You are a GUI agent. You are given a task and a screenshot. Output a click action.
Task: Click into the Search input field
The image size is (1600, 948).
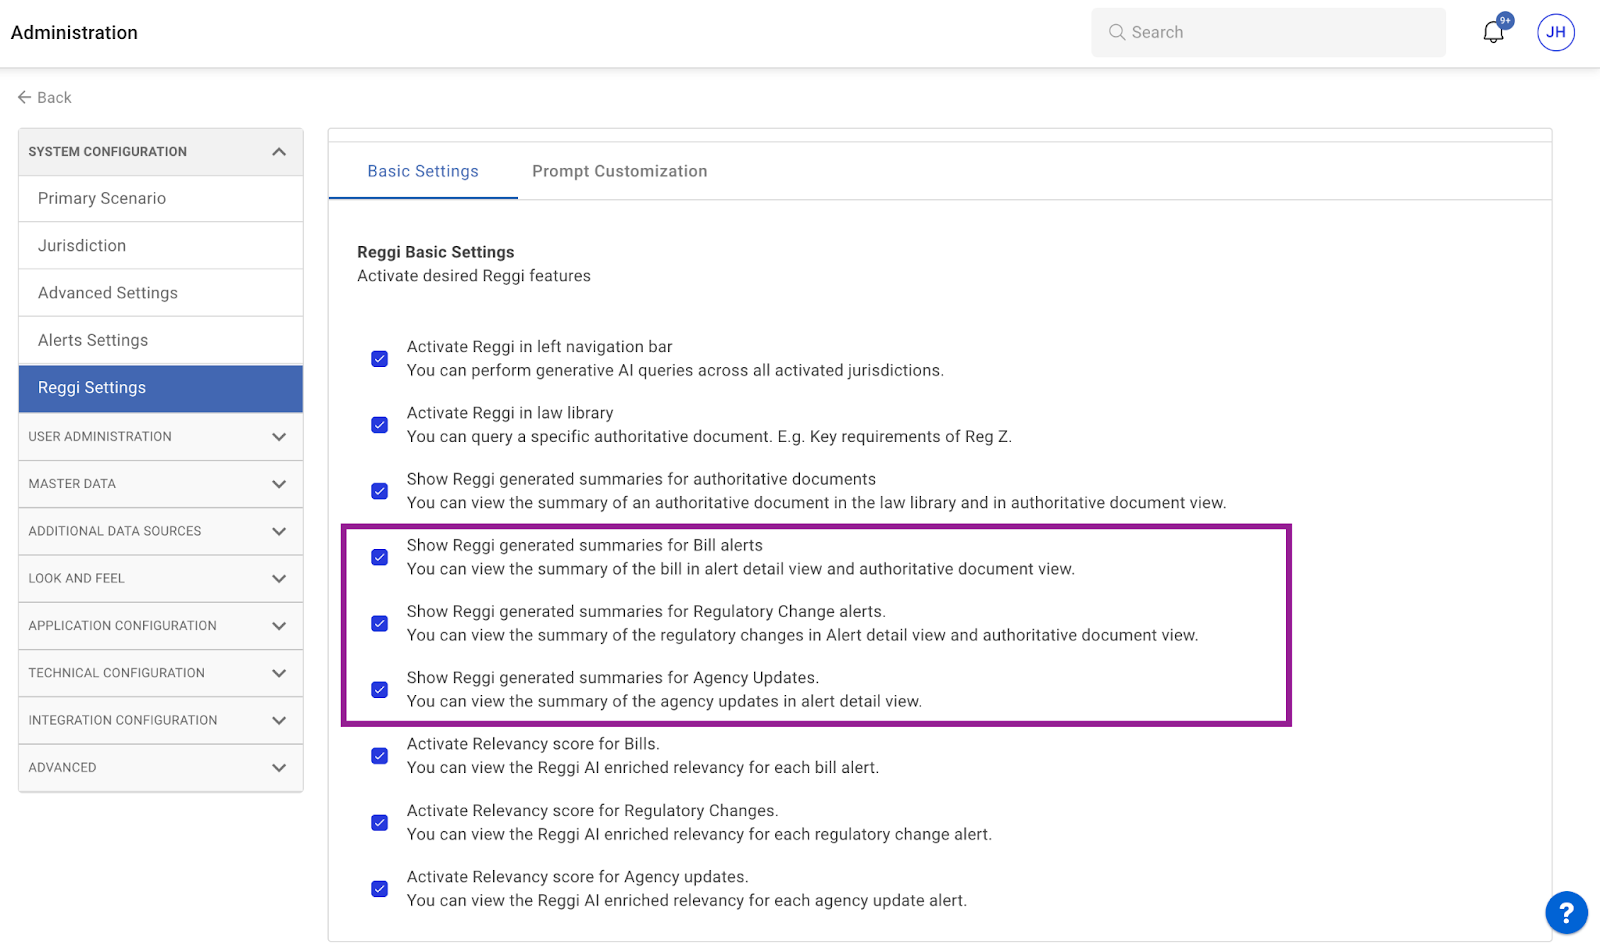tap(1280, 32)
